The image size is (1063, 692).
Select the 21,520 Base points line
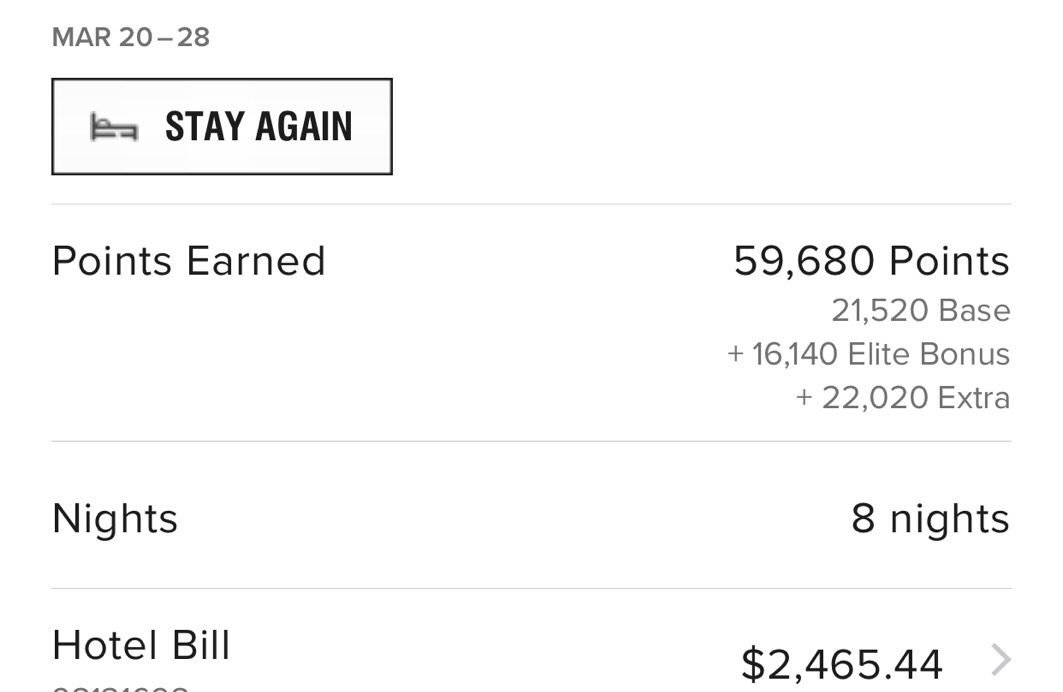pyautogui.click(x=921, y=310)
